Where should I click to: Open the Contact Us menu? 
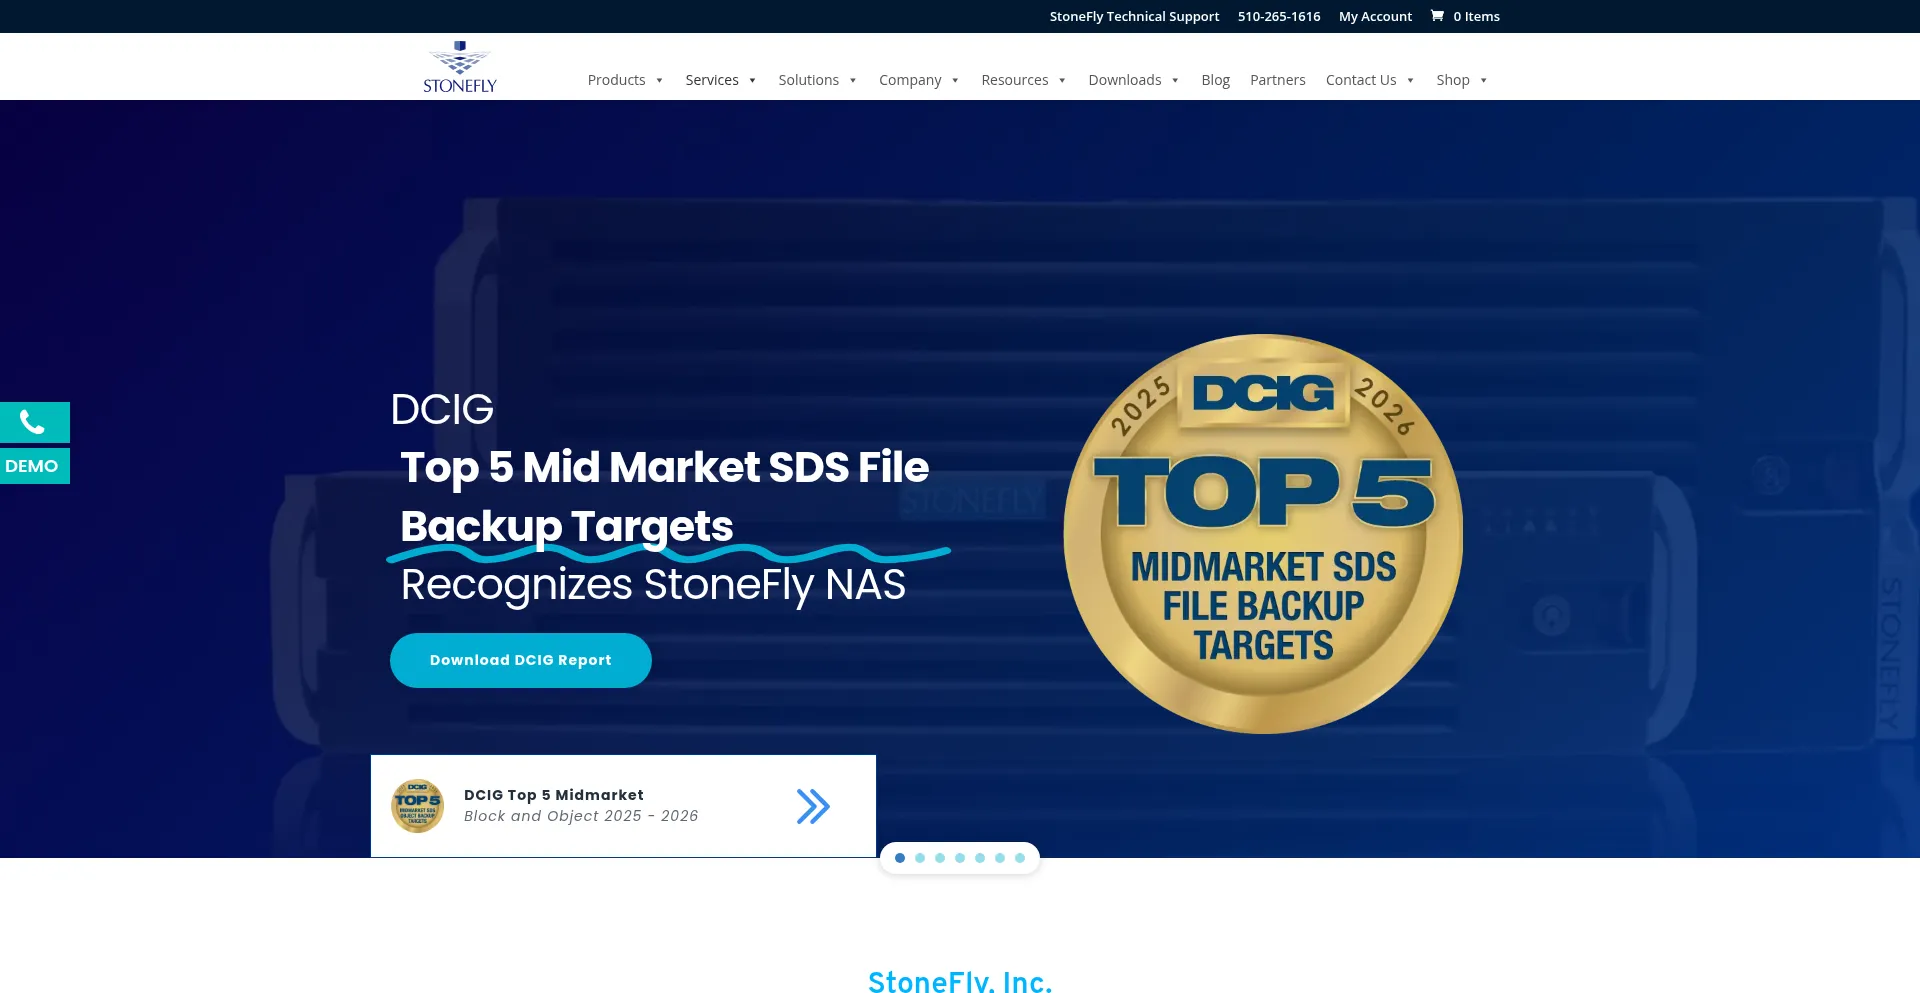point(1360,80)
